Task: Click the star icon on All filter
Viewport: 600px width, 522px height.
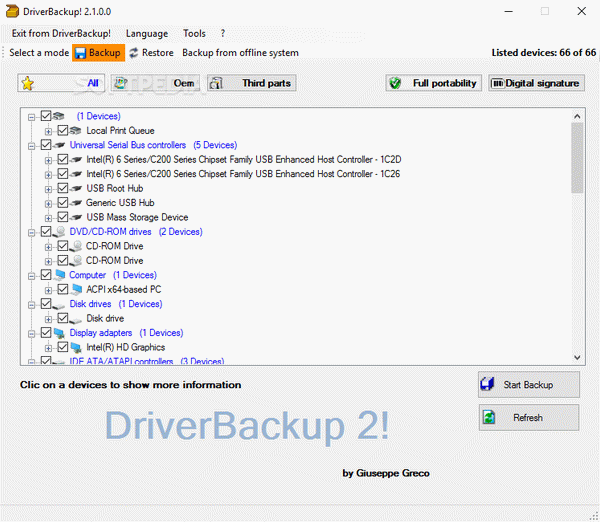Action: click(28, 83)
